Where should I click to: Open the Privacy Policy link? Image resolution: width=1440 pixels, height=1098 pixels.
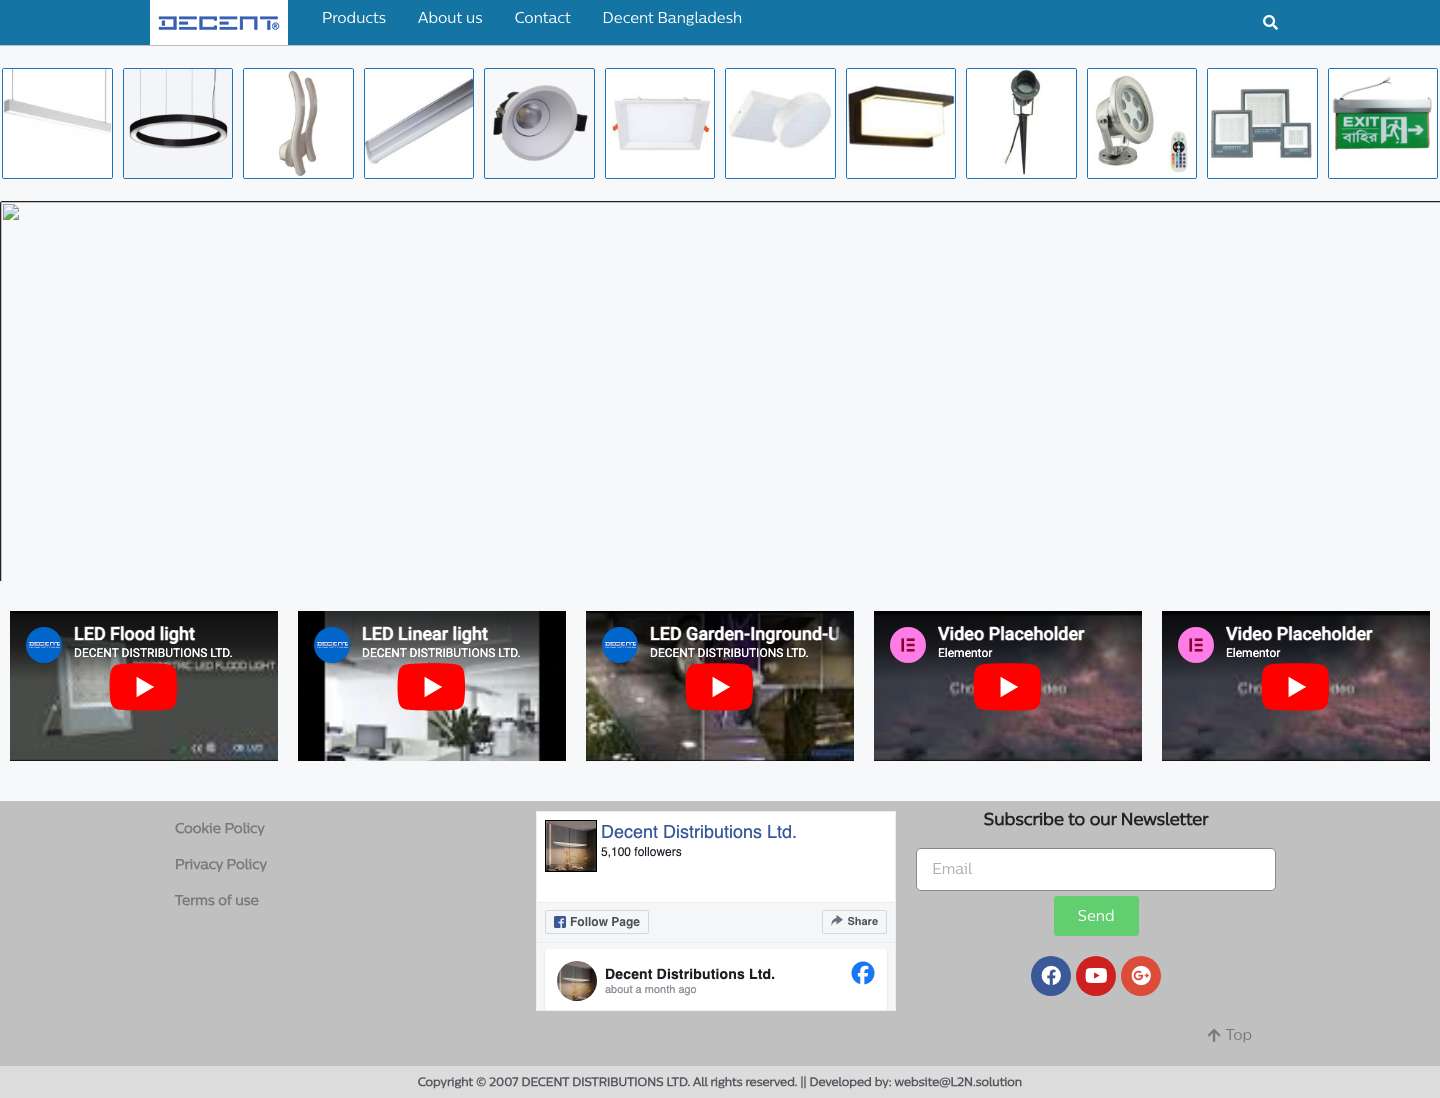coord(221,864)
